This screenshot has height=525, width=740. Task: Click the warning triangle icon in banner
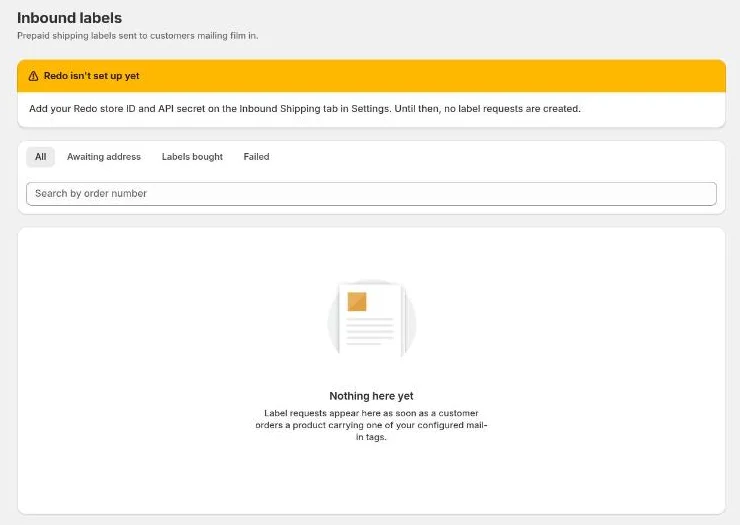pyautogui.click(x=34, y=76)
